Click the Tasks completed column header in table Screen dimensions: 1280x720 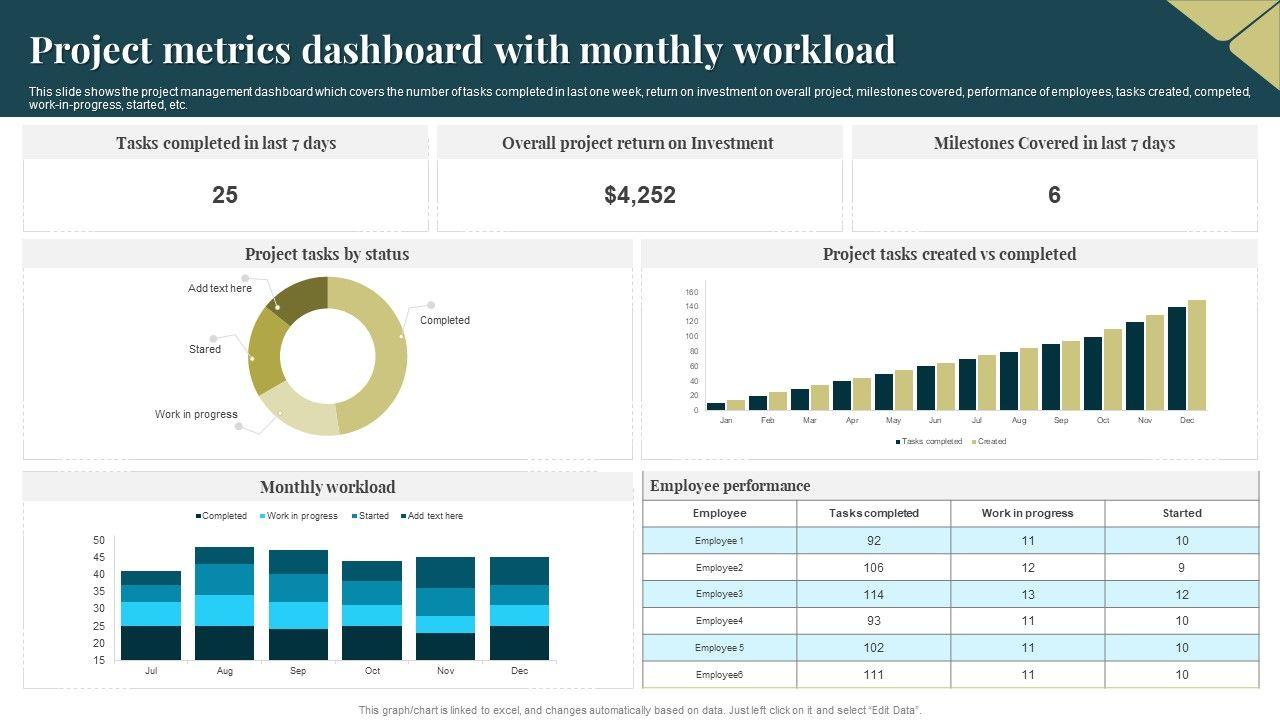tap(873, 513)
